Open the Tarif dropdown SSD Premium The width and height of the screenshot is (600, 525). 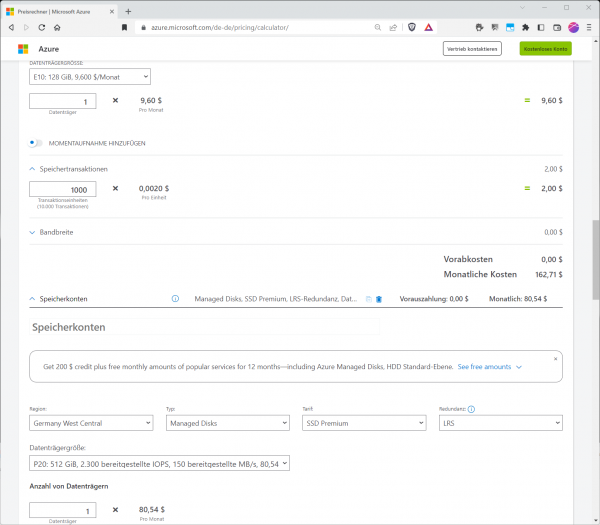coord(364,423)
